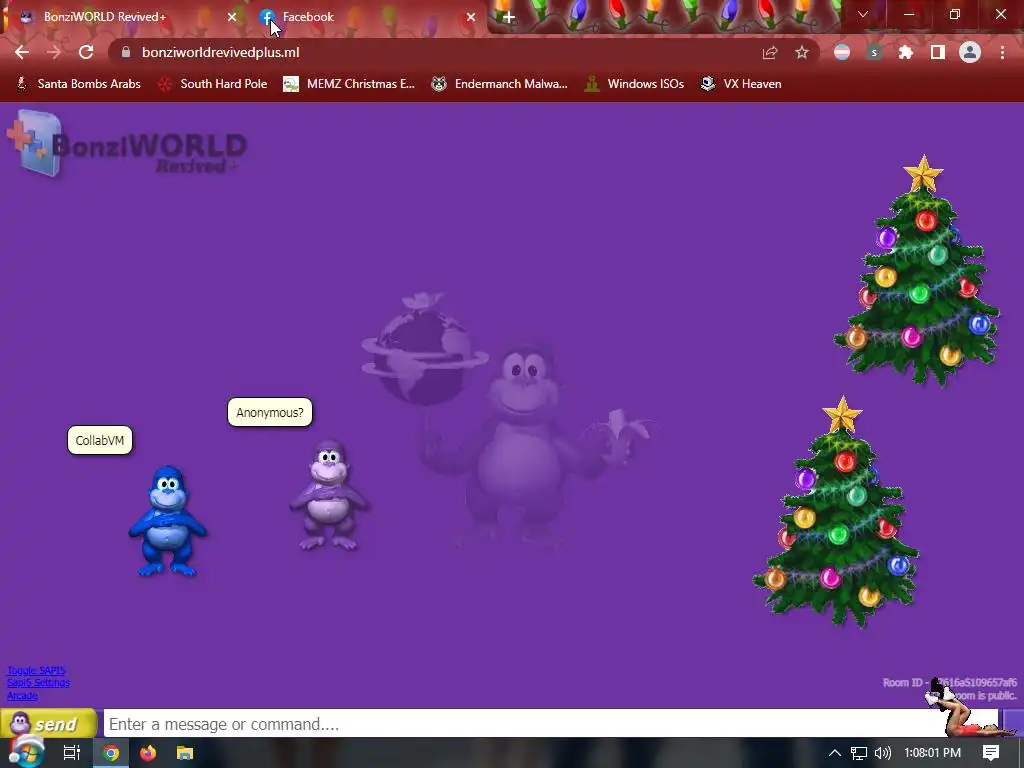Click the Chrome taskbar icon
1024x768 pixels.
112,753
